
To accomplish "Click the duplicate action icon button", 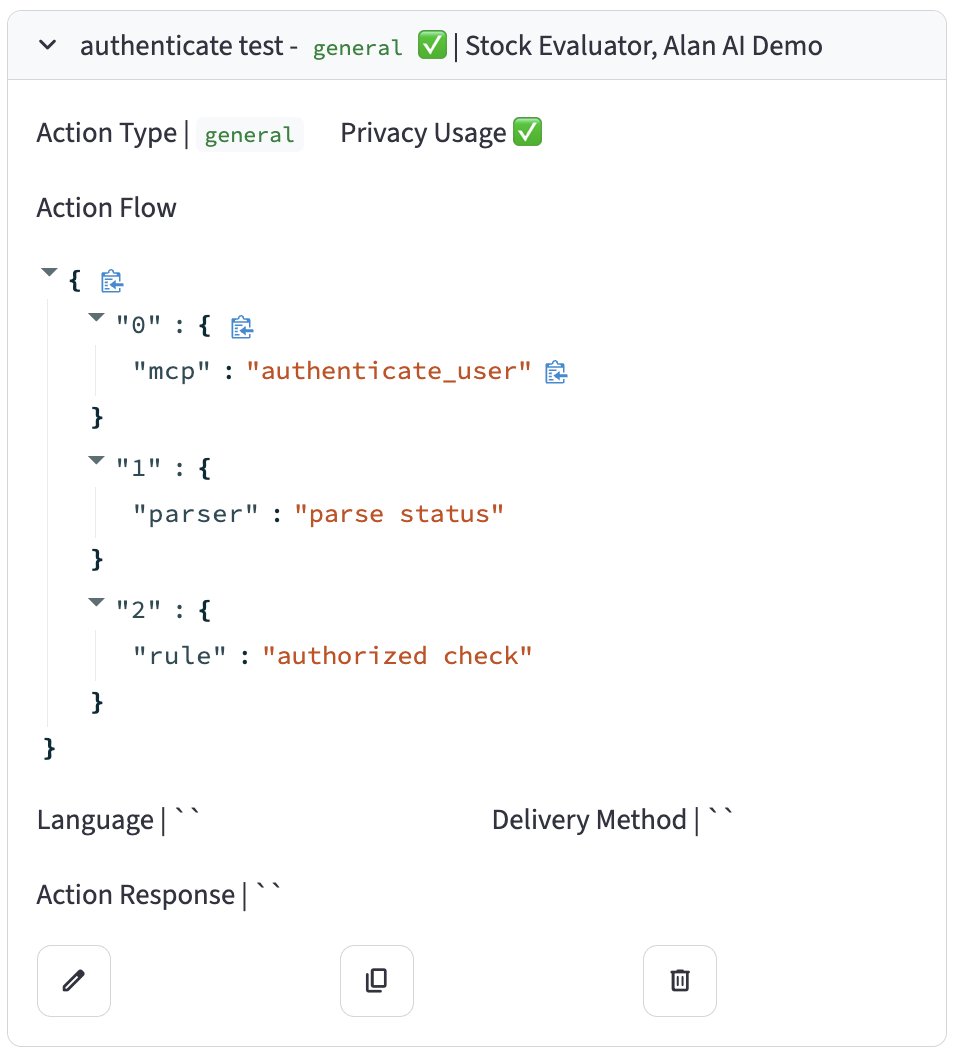I will tap(377, 980).
